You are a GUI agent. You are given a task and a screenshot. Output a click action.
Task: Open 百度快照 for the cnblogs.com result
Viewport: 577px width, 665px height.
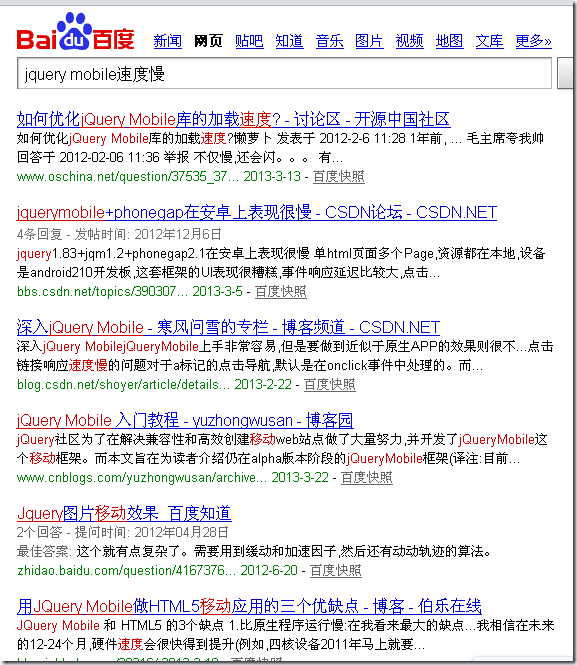tap(367, 478)
